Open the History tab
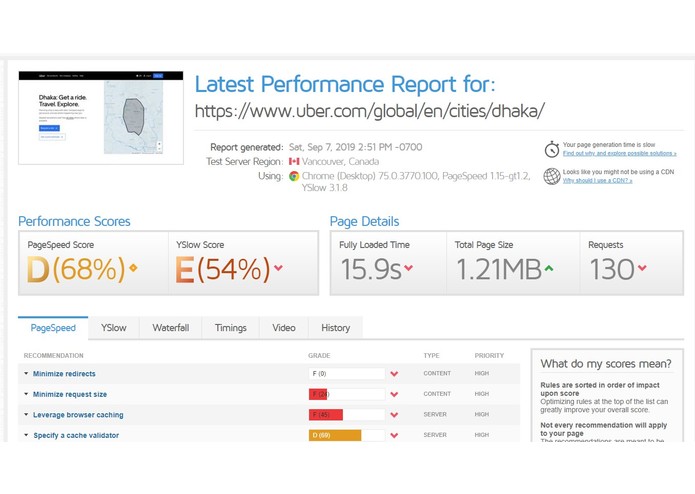Image resolution: width=695 pixels, height=494 pixels. (336, 328)
